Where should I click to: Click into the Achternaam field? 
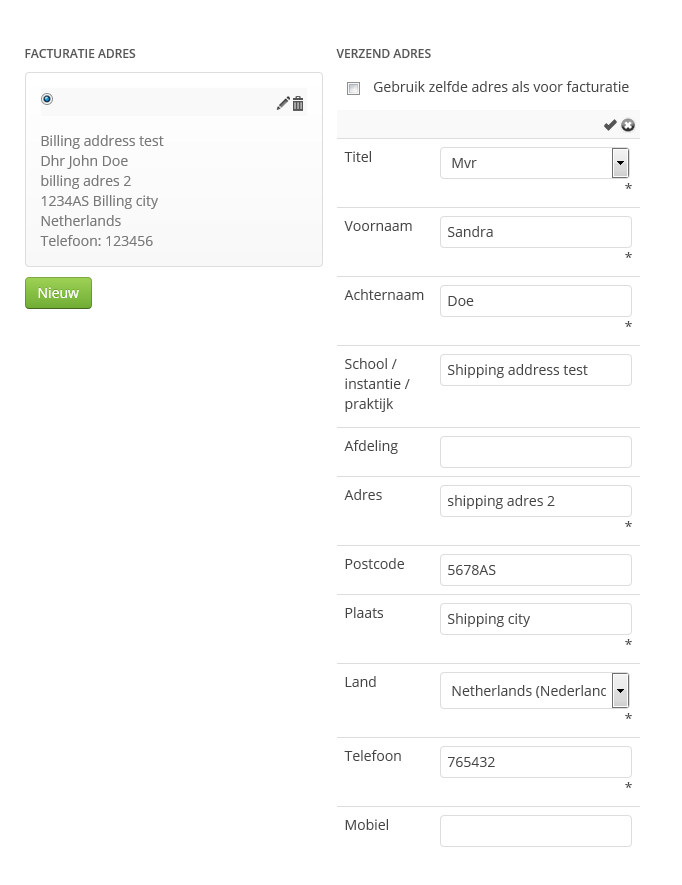click(535, 301)
